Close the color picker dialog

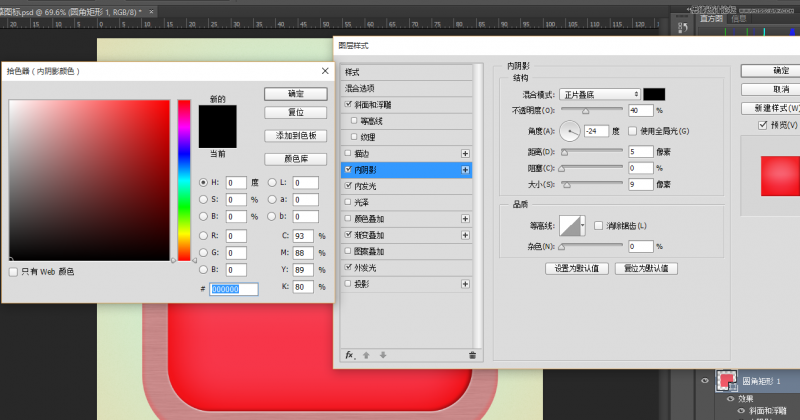325,71
